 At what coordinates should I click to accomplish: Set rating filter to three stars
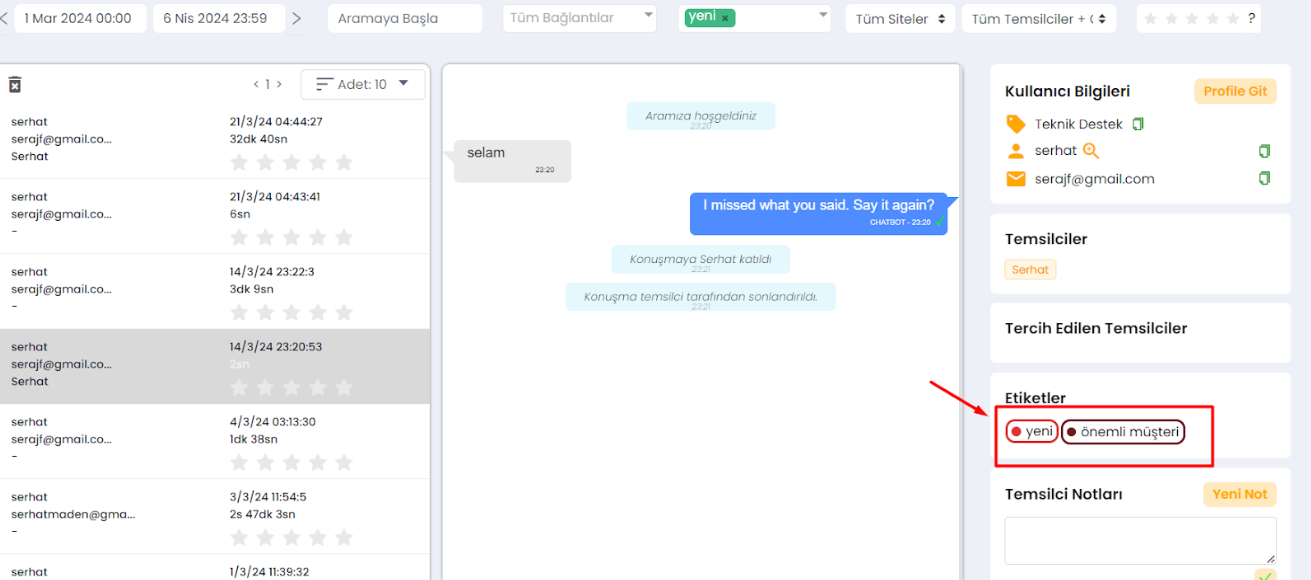(x=1193, y=18)
